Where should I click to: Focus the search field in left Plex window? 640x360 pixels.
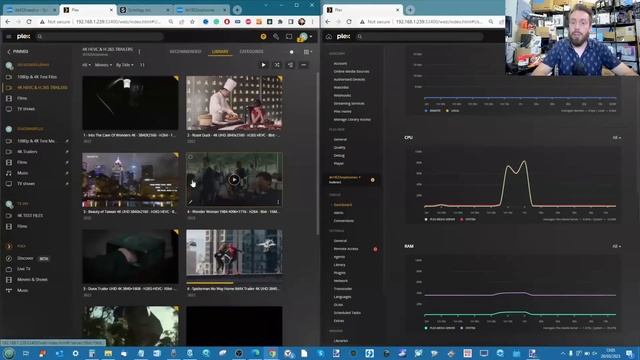100,37
